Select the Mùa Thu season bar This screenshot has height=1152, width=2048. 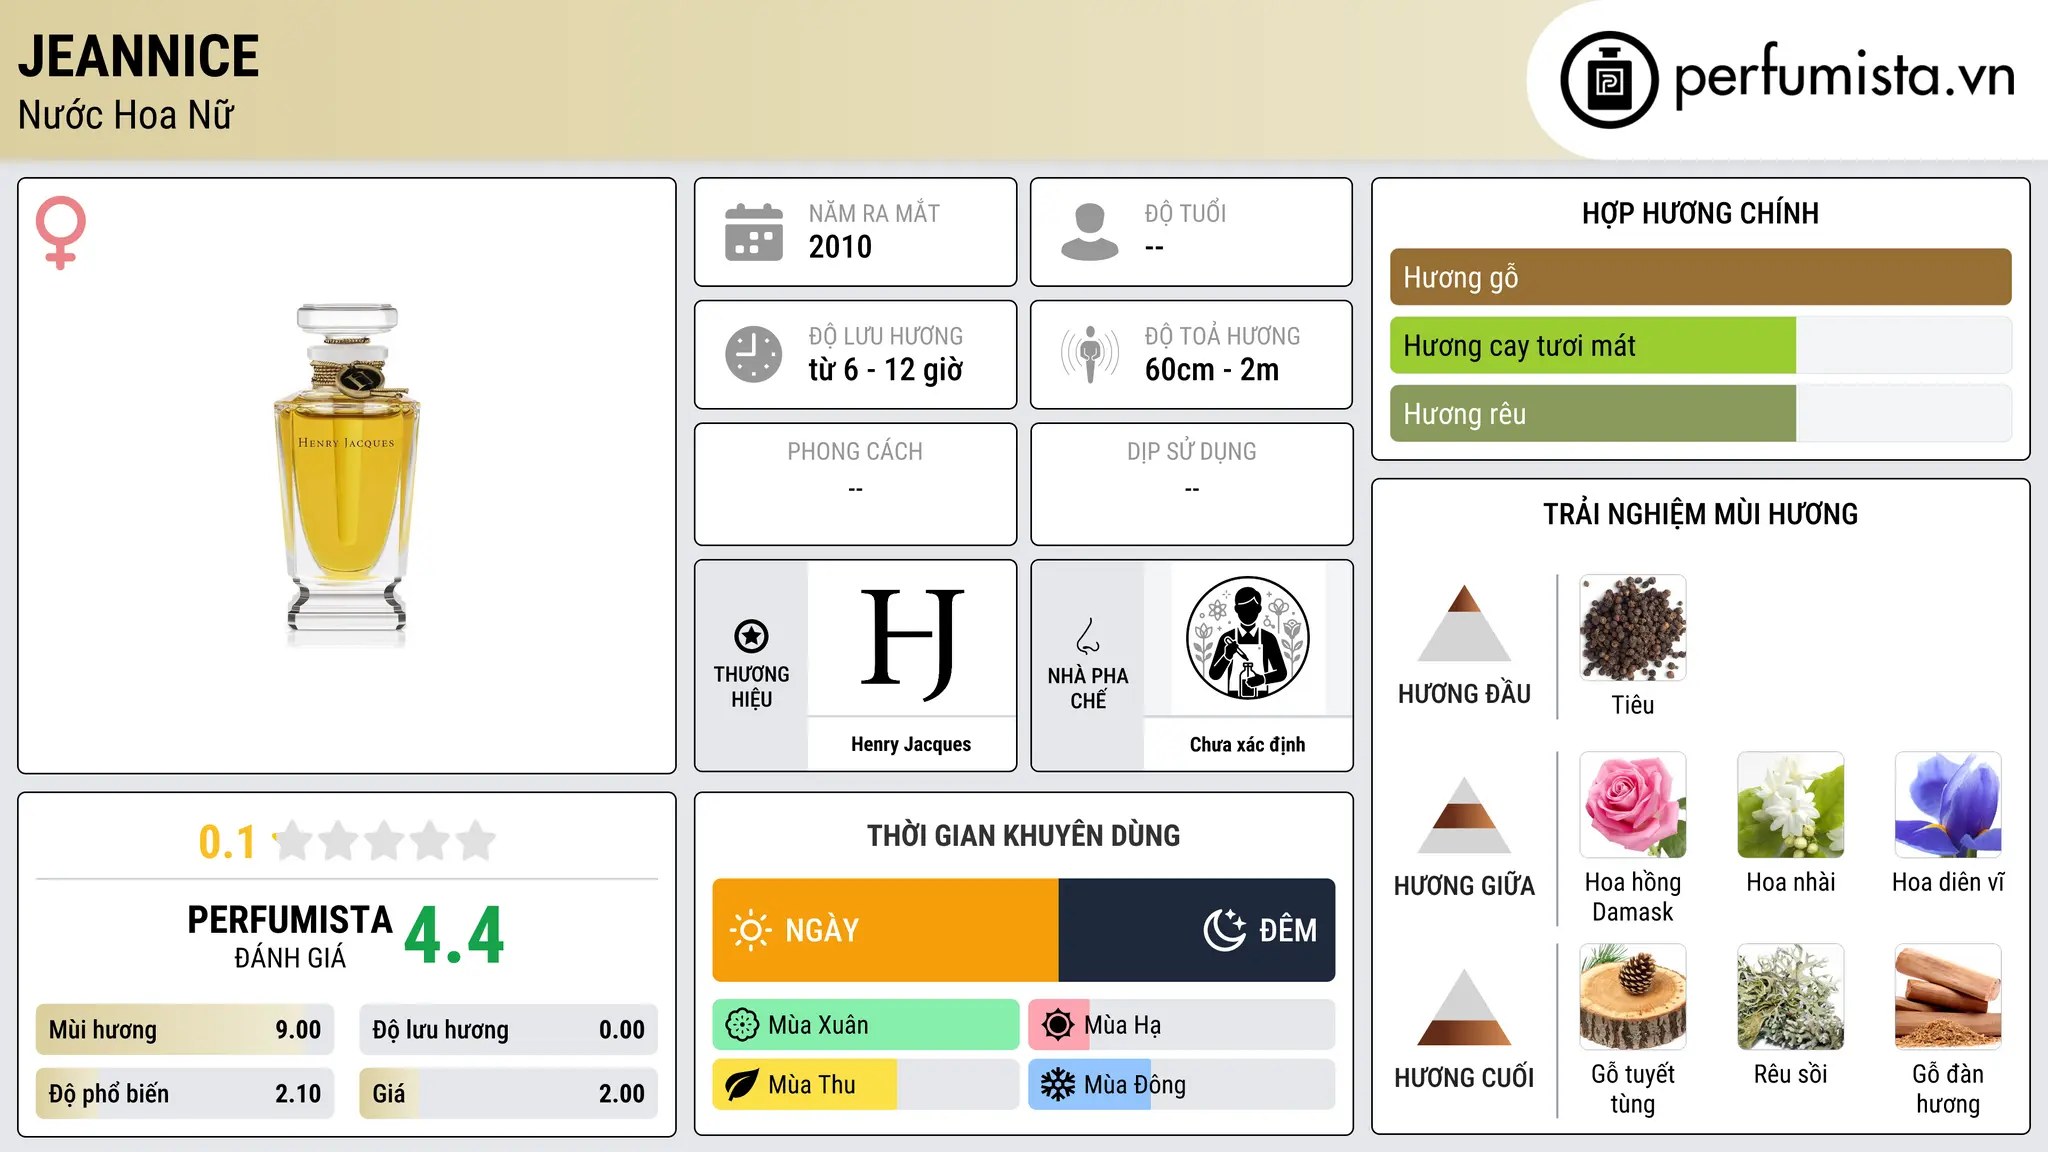pos(866,1085)
